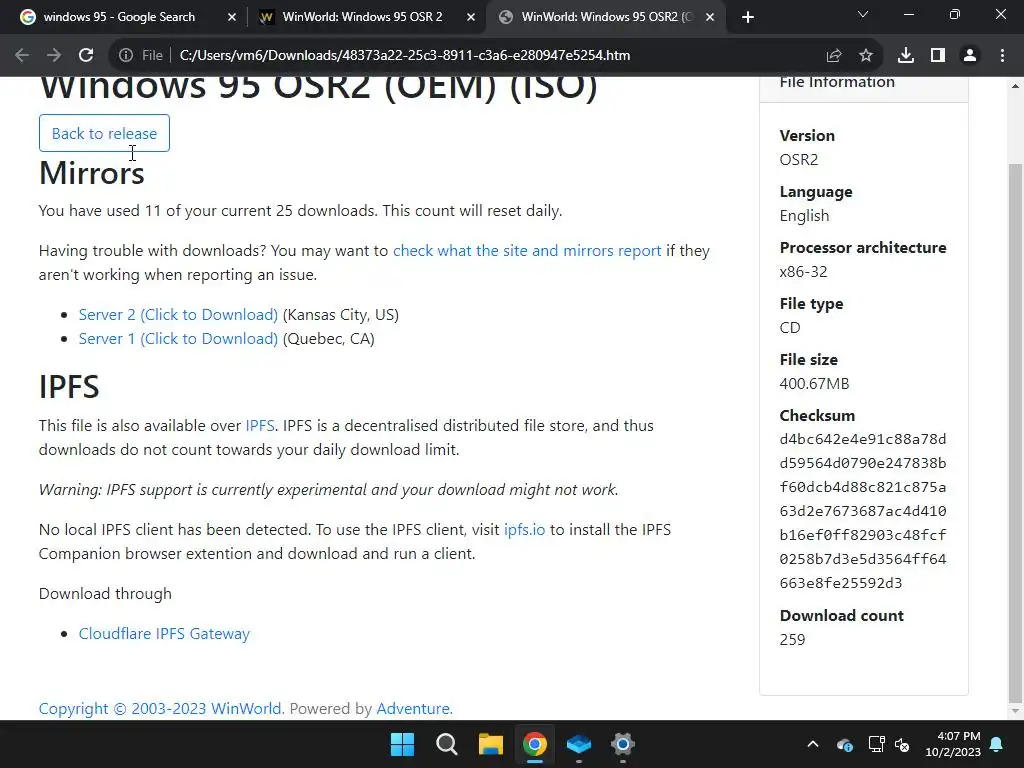
Task: Open the clock showing 4:07 PM
Action: click(x=953, y=744)
